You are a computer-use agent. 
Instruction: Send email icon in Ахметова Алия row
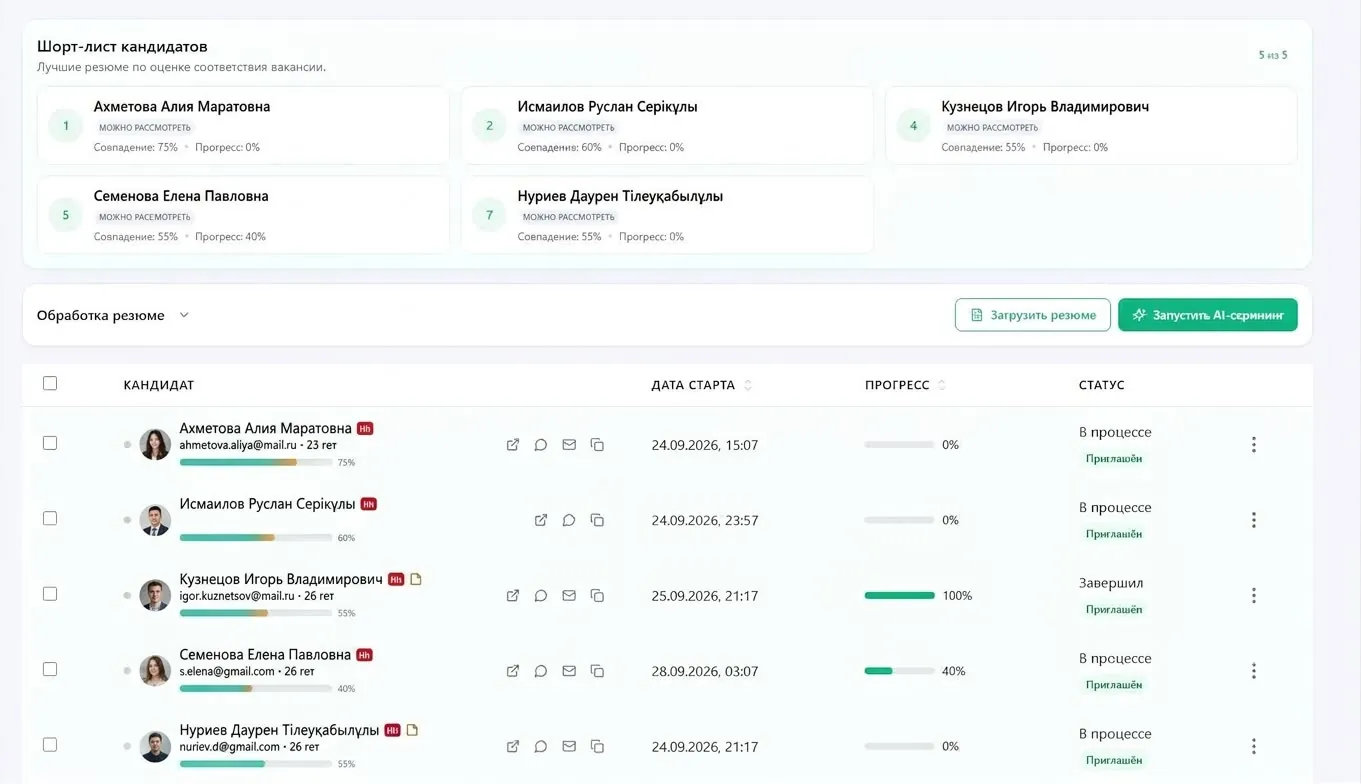tap(569, 445)
